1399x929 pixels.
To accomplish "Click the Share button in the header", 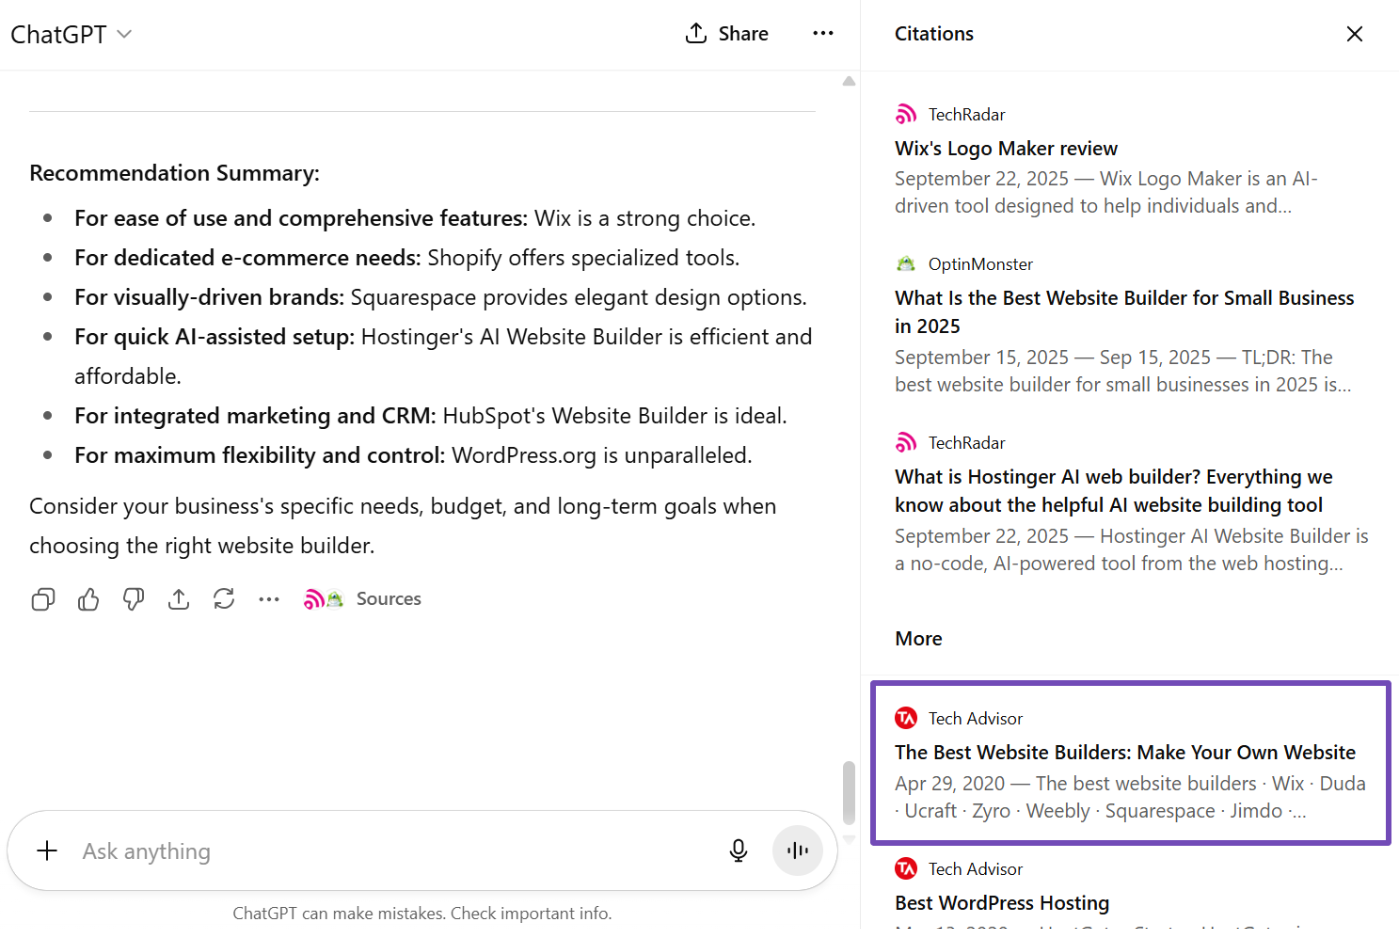I will click(727, 34).
